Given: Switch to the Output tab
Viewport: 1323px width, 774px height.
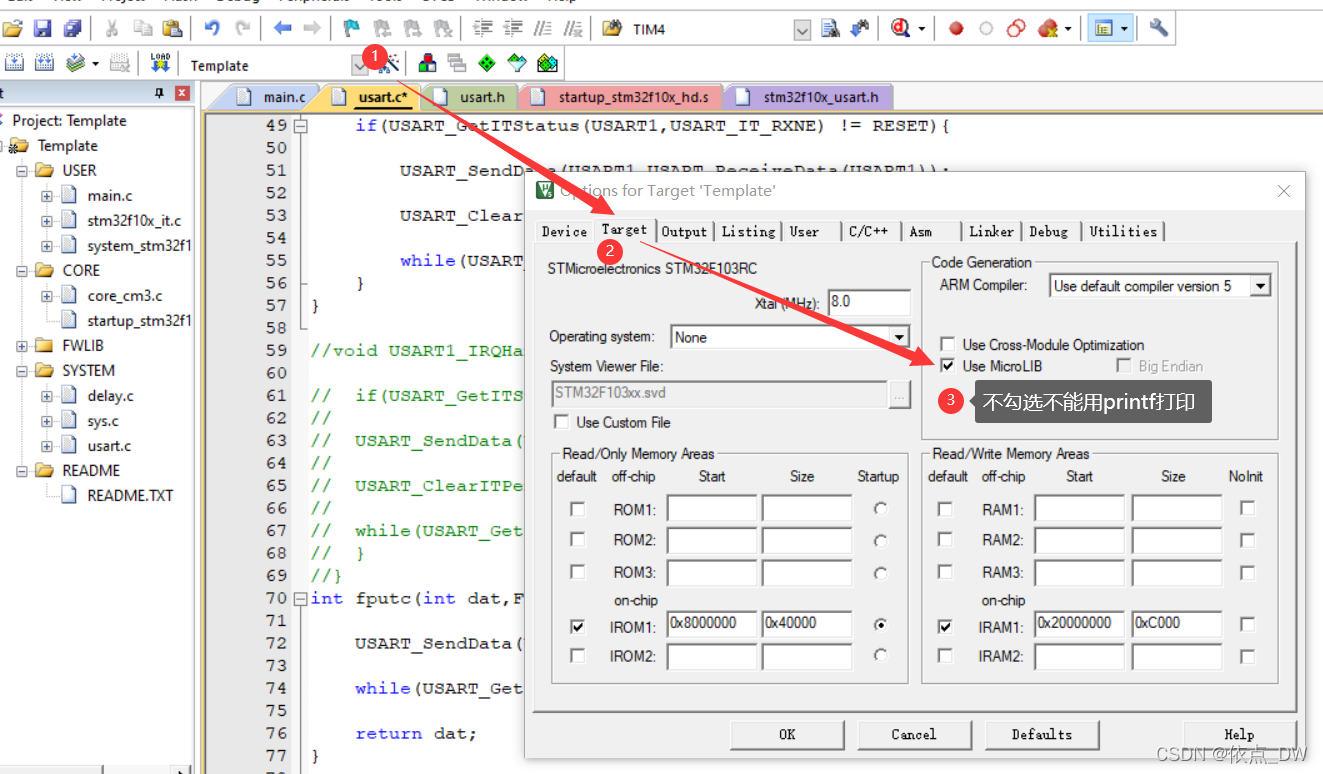Looking at the screenshot, I should click(x=684, y=232).
